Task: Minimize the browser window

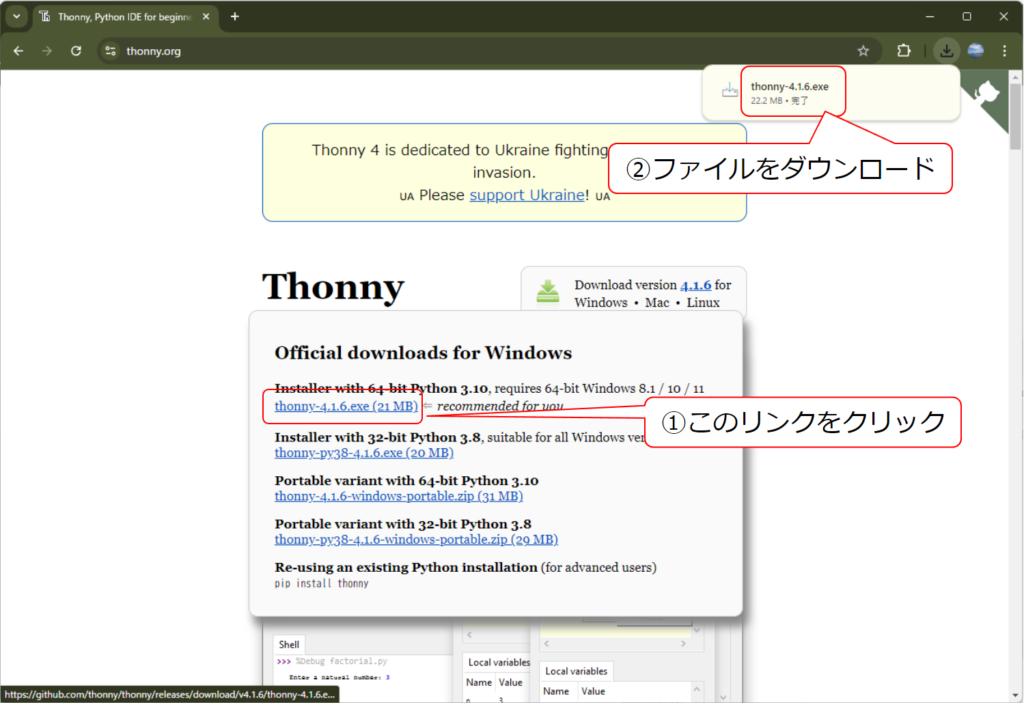Action: point(930,16)
